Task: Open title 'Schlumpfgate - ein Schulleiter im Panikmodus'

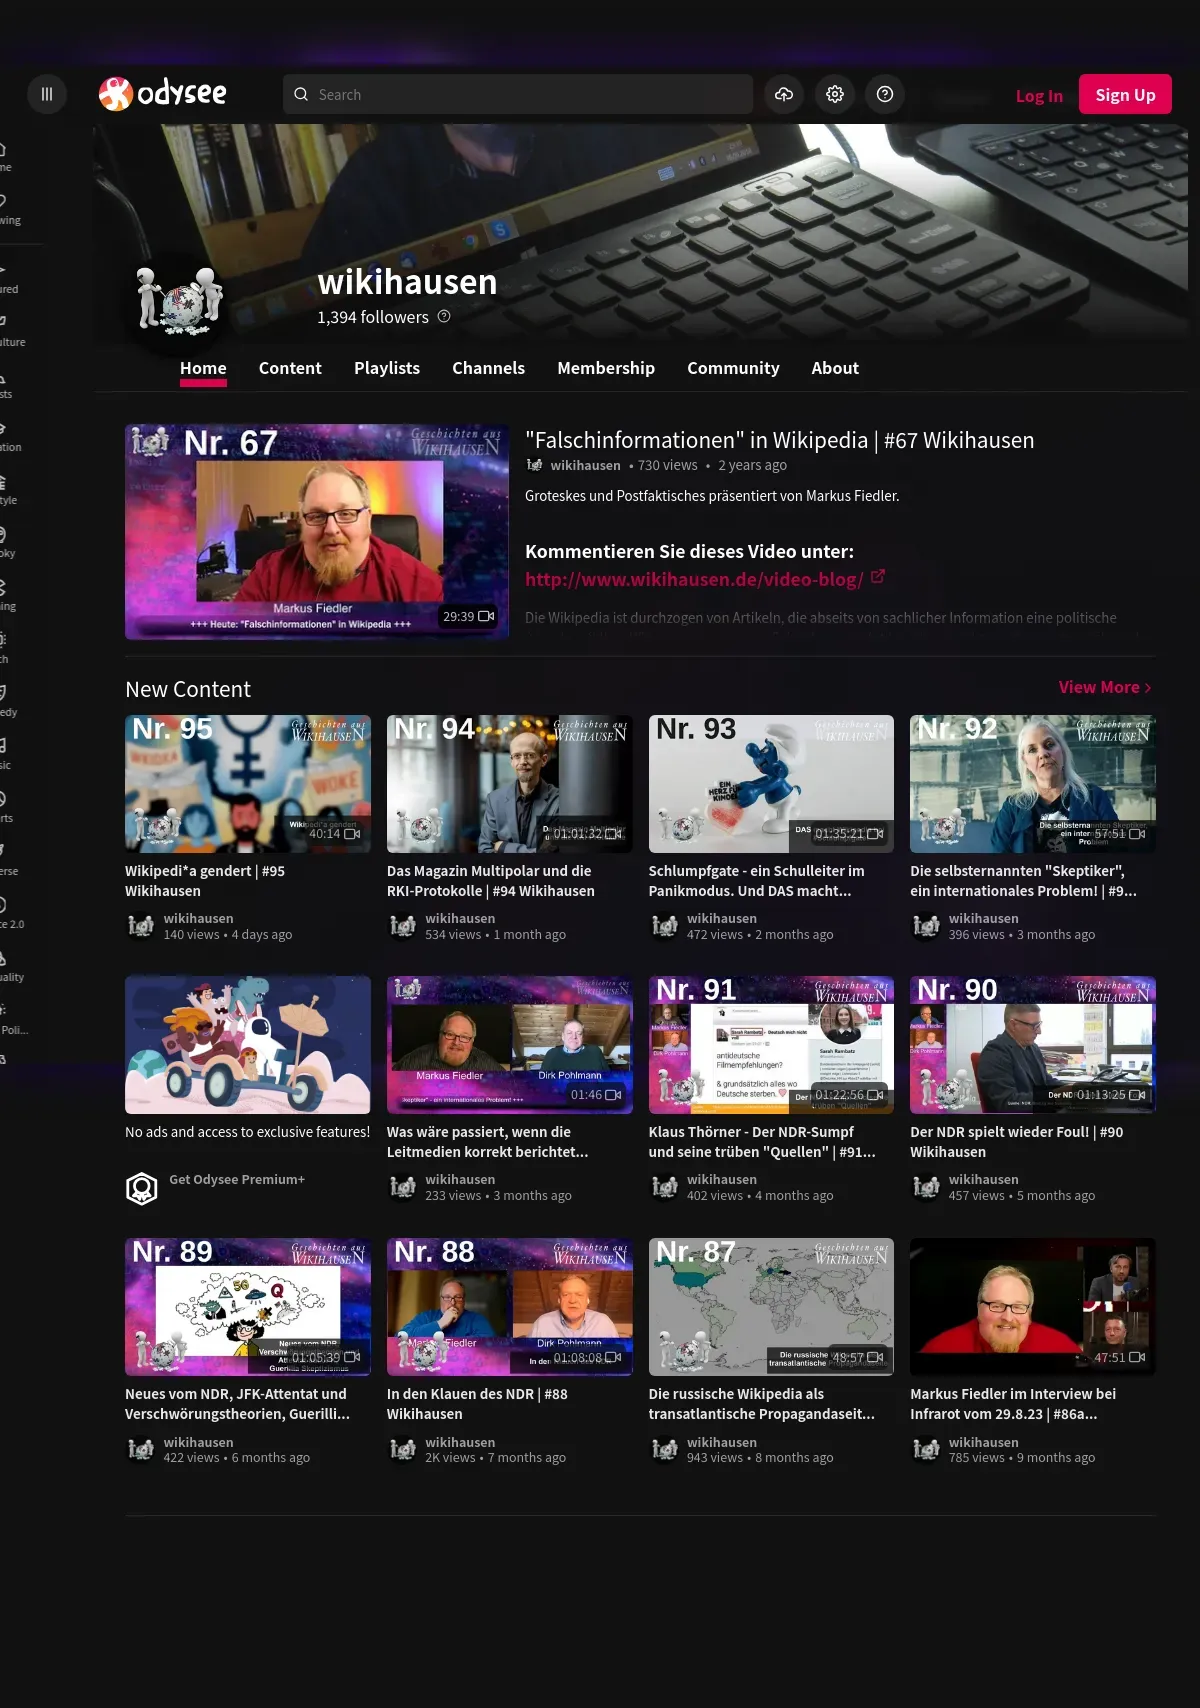Action: 757,881
